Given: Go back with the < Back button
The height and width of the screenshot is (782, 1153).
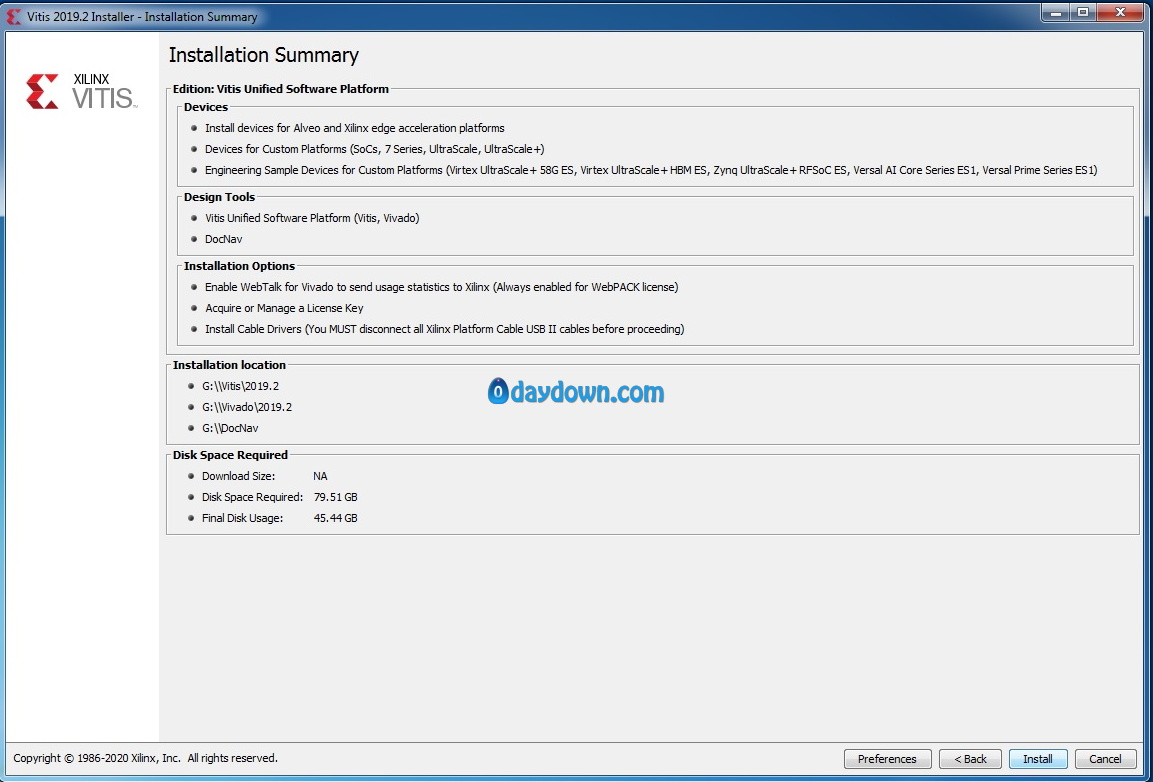Looking at the screenshot, I should coord(970,758).
